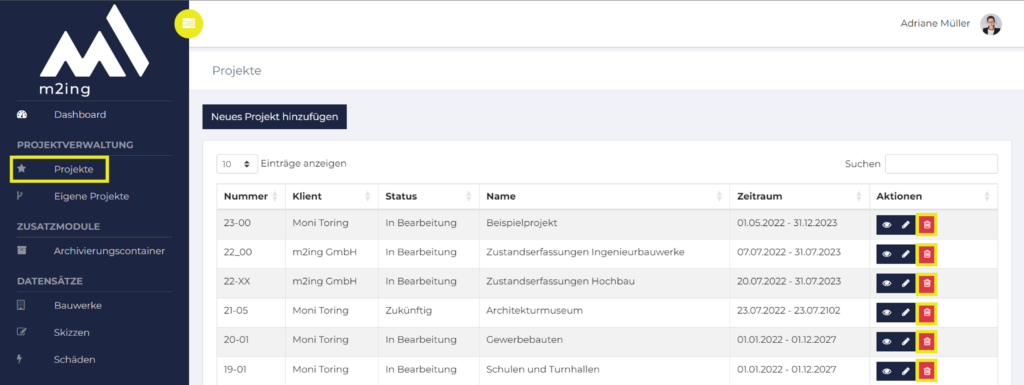
Task: Delete Beispielprojekt with trash icon
Action: (x=926, y=224)
